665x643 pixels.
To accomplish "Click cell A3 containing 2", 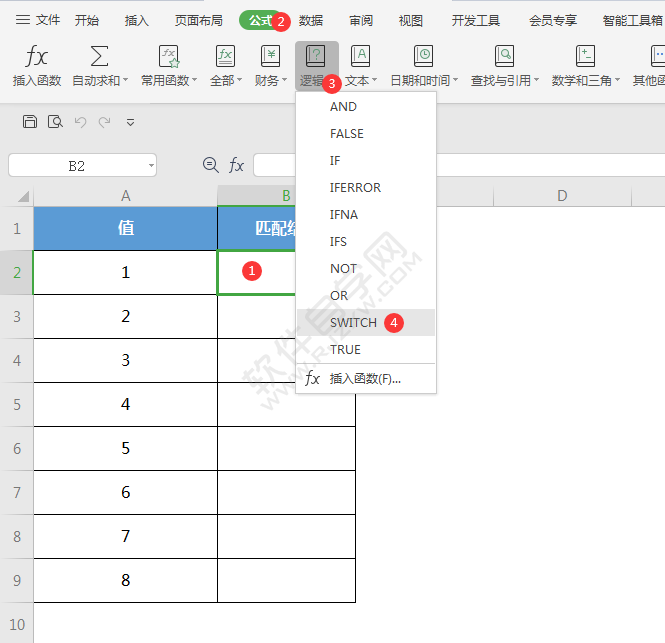I will pos(126,316).
